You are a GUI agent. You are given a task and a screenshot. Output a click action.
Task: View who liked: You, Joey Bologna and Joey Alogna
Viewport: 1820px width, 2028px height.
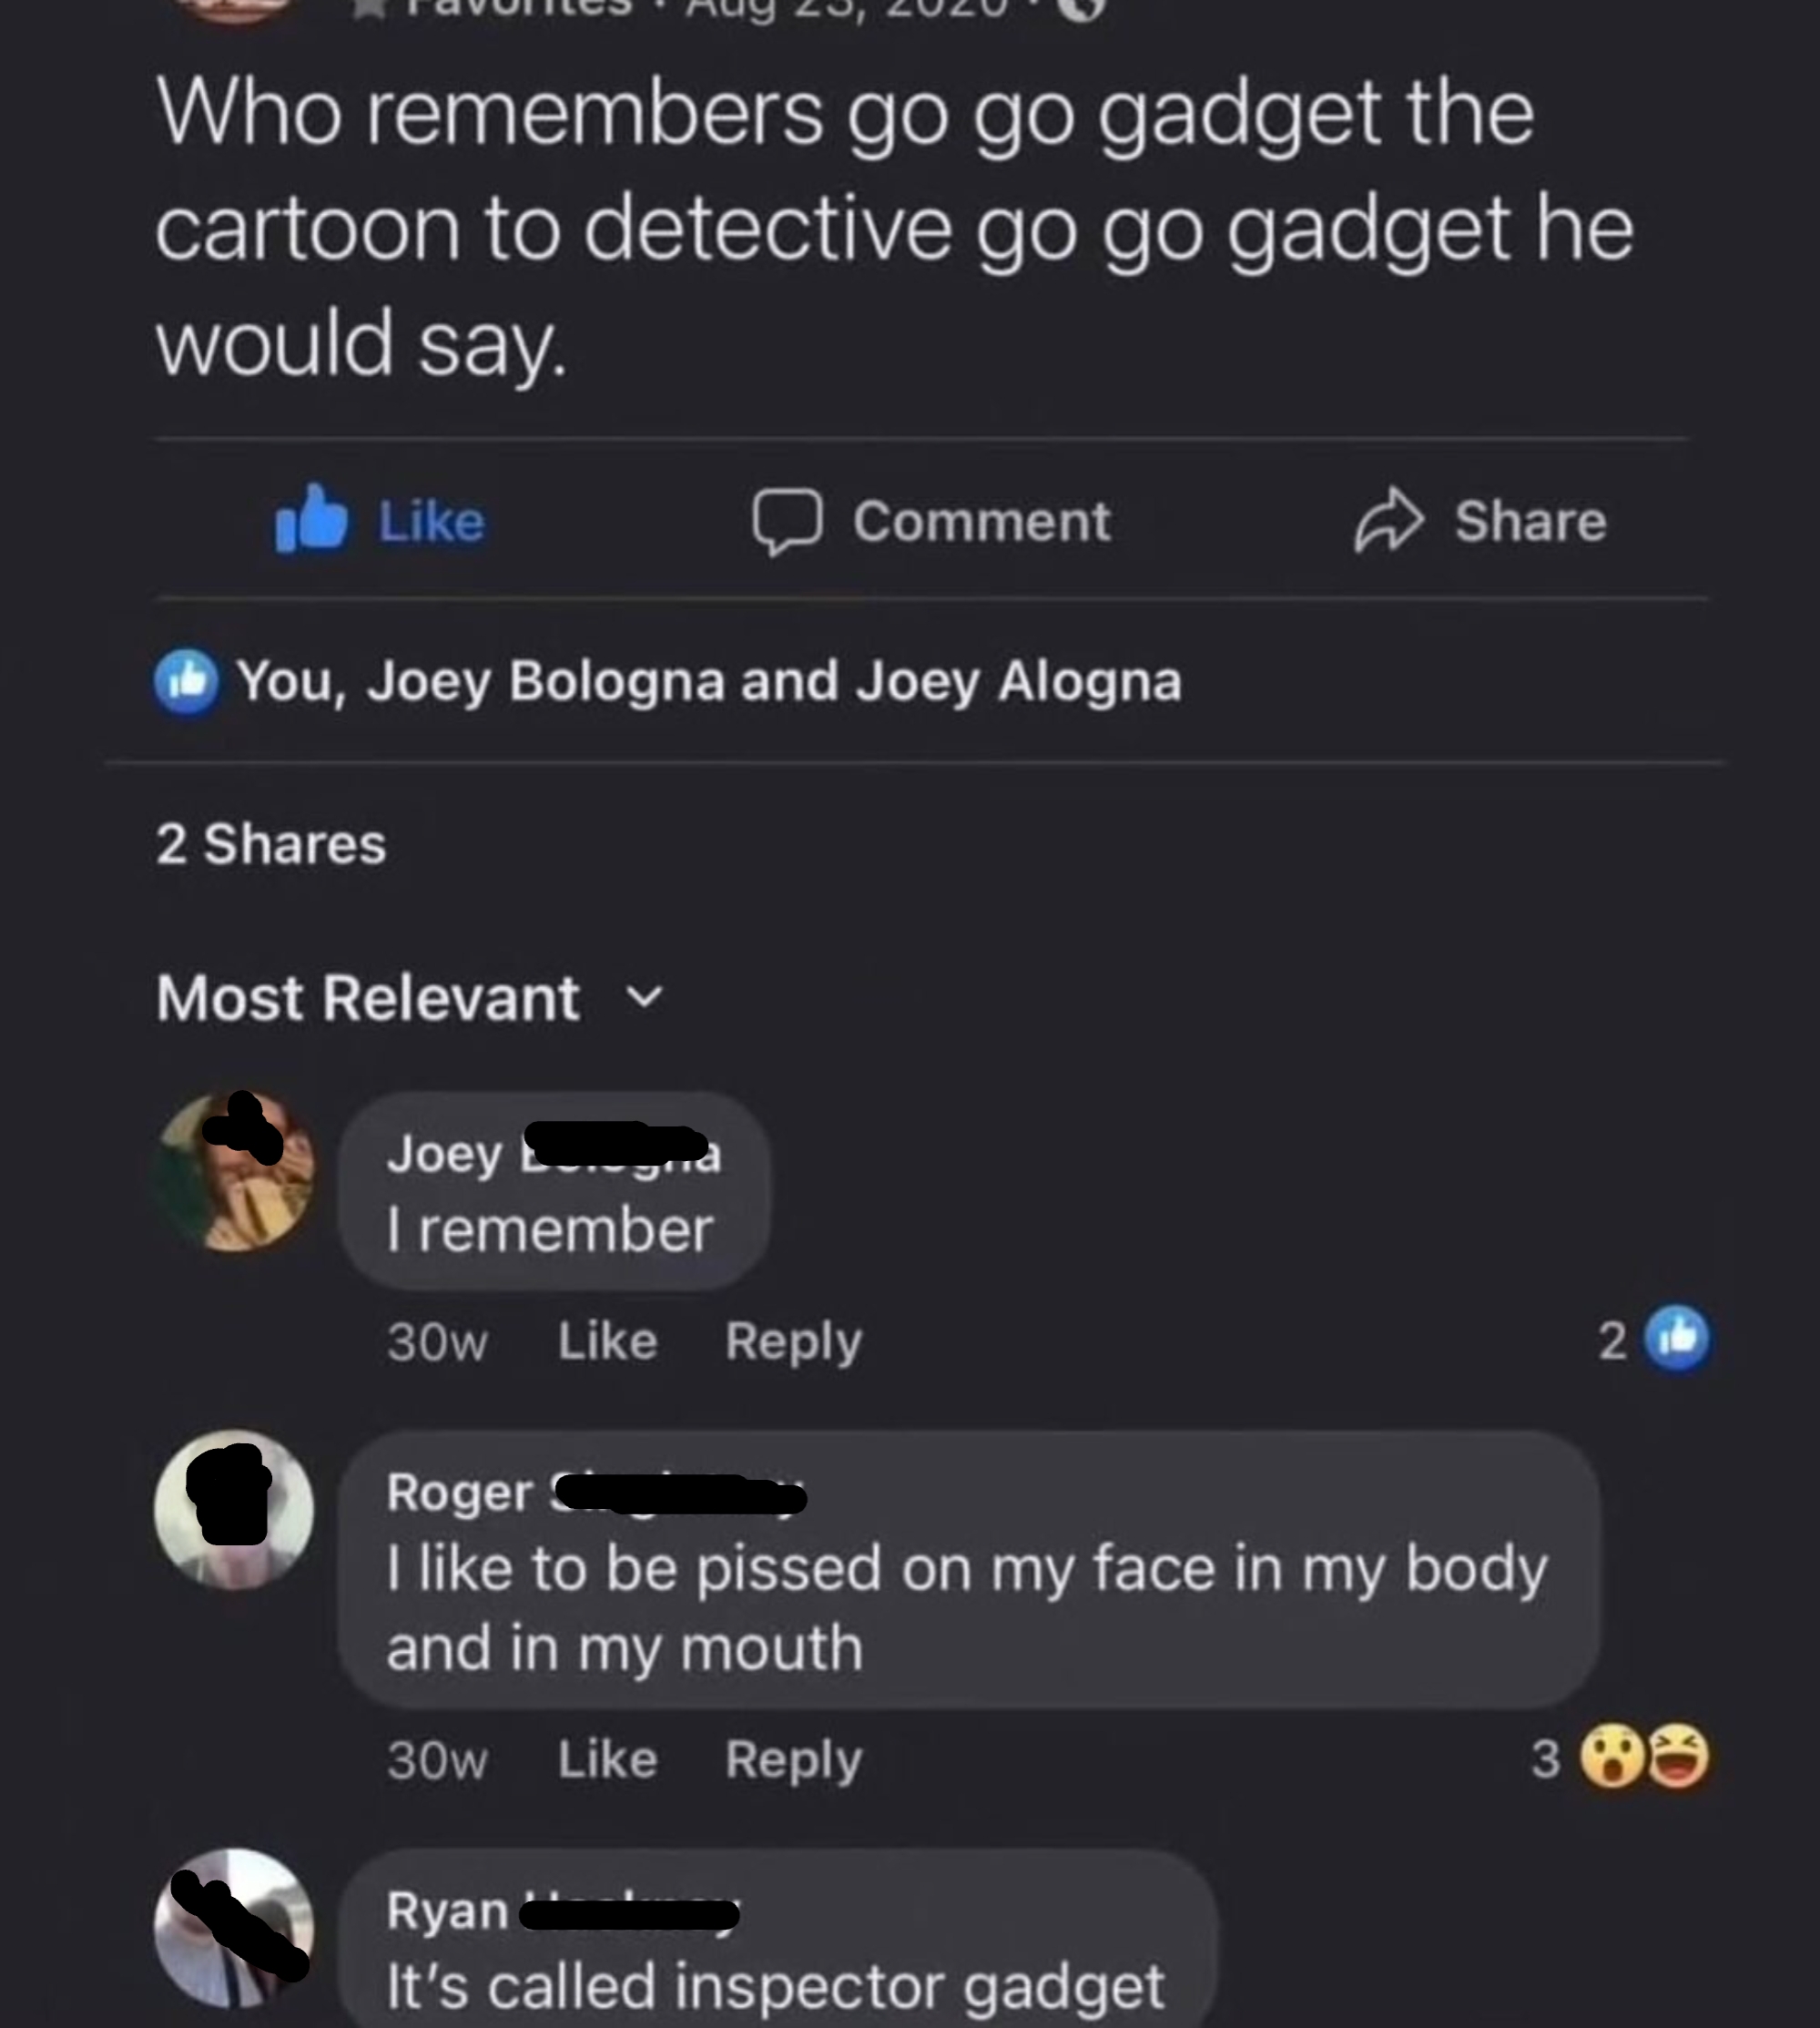[x=708, y=682]
